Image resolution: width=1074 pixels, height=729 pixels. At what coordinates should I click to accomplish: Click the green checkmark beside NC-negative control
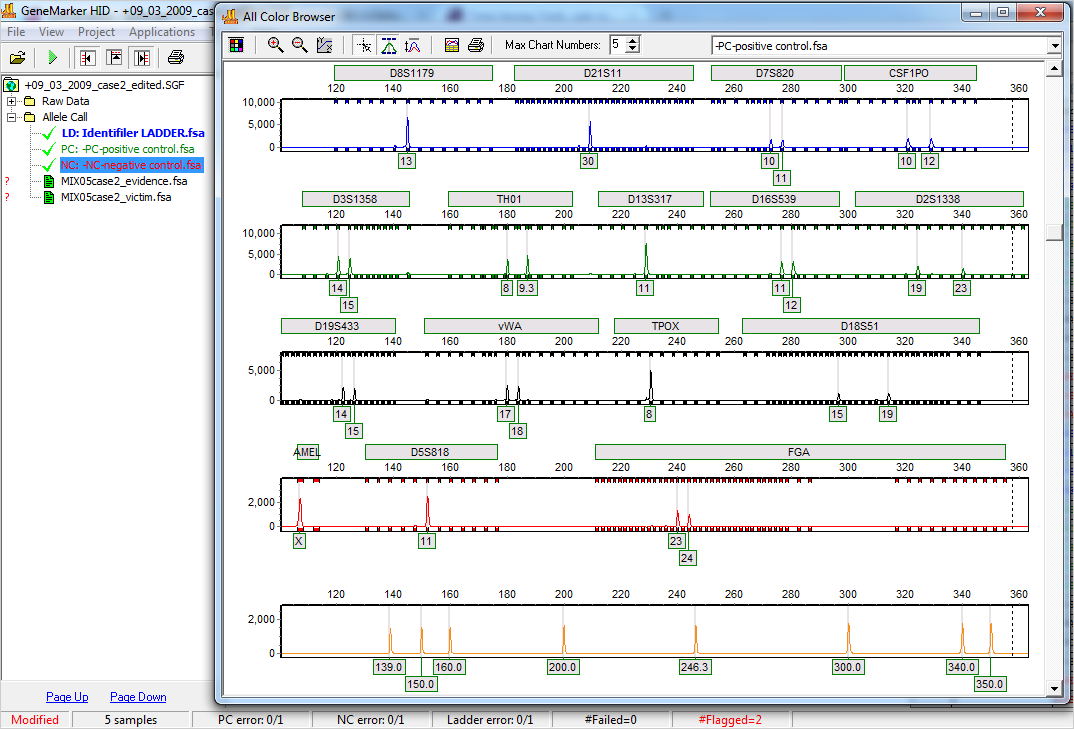coord(49,165)
